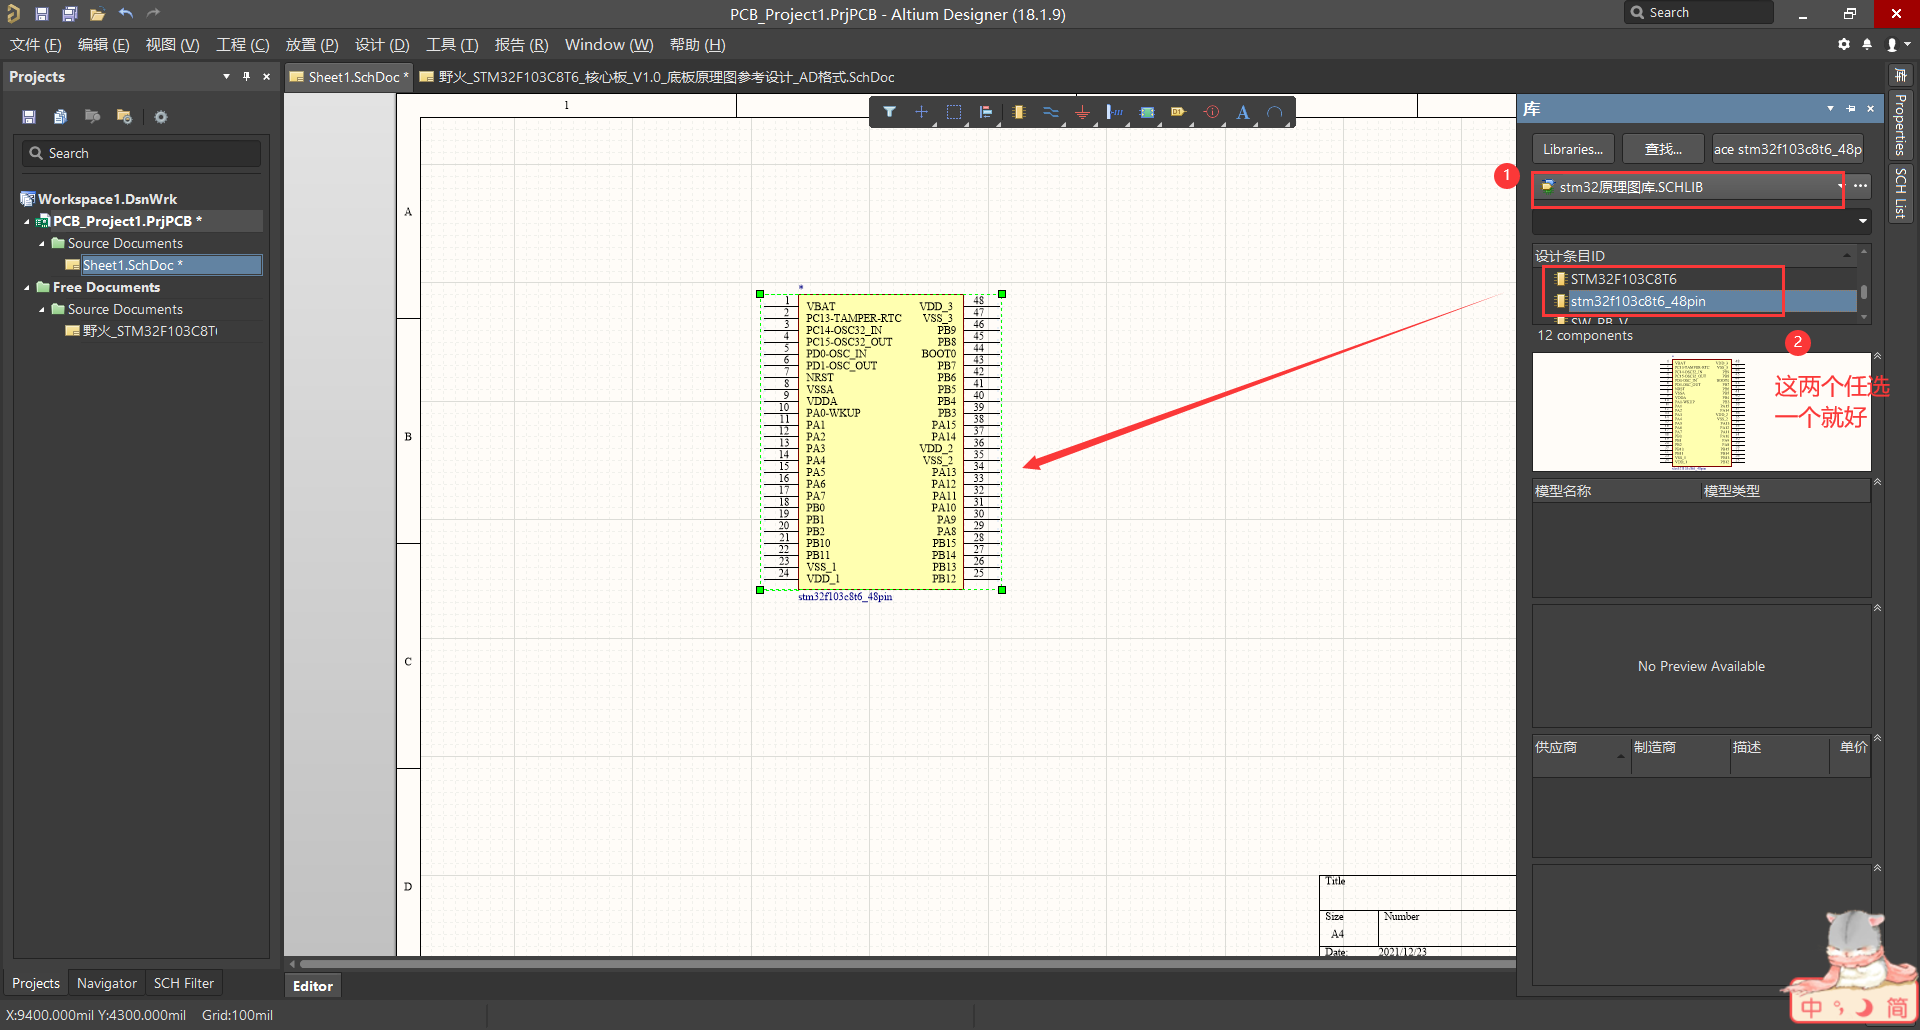The height and width of the screenshot is (1030, 1920).
Task: Toggle pin on the 库 panel
Action: coord(1851,108)
